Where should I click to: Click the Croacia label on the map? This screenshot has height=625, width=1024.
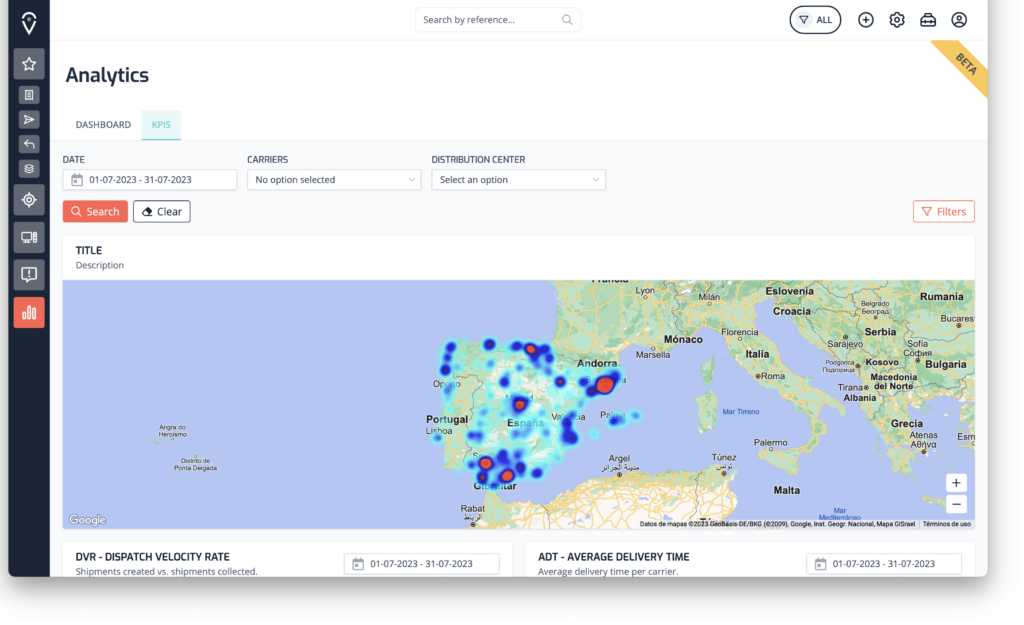point(792,312)
